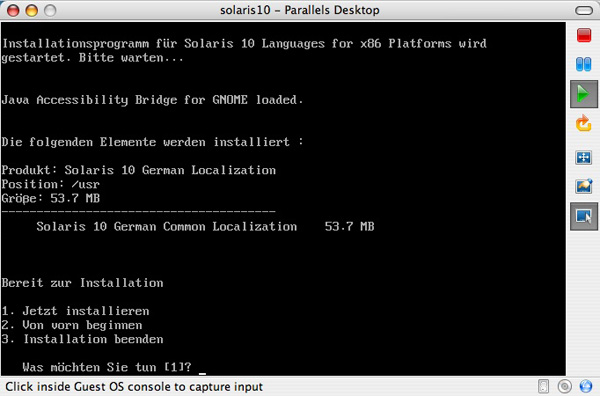Click "Solaris 10 German Common Localization" entry
This screenshot has width=600, height=396.
pyautogui.click(x=167, y=227)
